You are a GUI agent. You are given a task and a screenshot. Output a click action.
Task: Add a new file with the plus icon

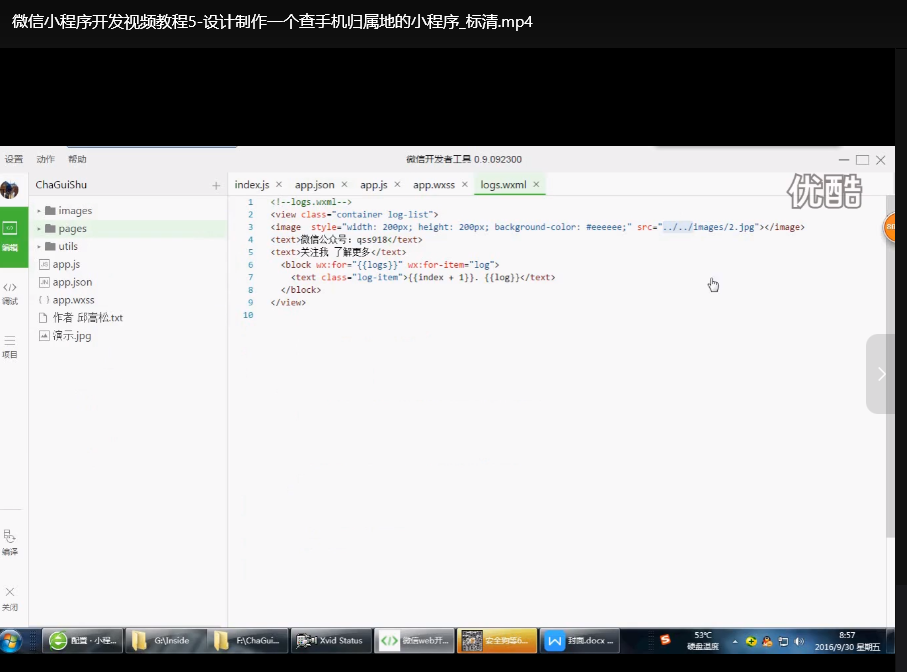(216, 186)
